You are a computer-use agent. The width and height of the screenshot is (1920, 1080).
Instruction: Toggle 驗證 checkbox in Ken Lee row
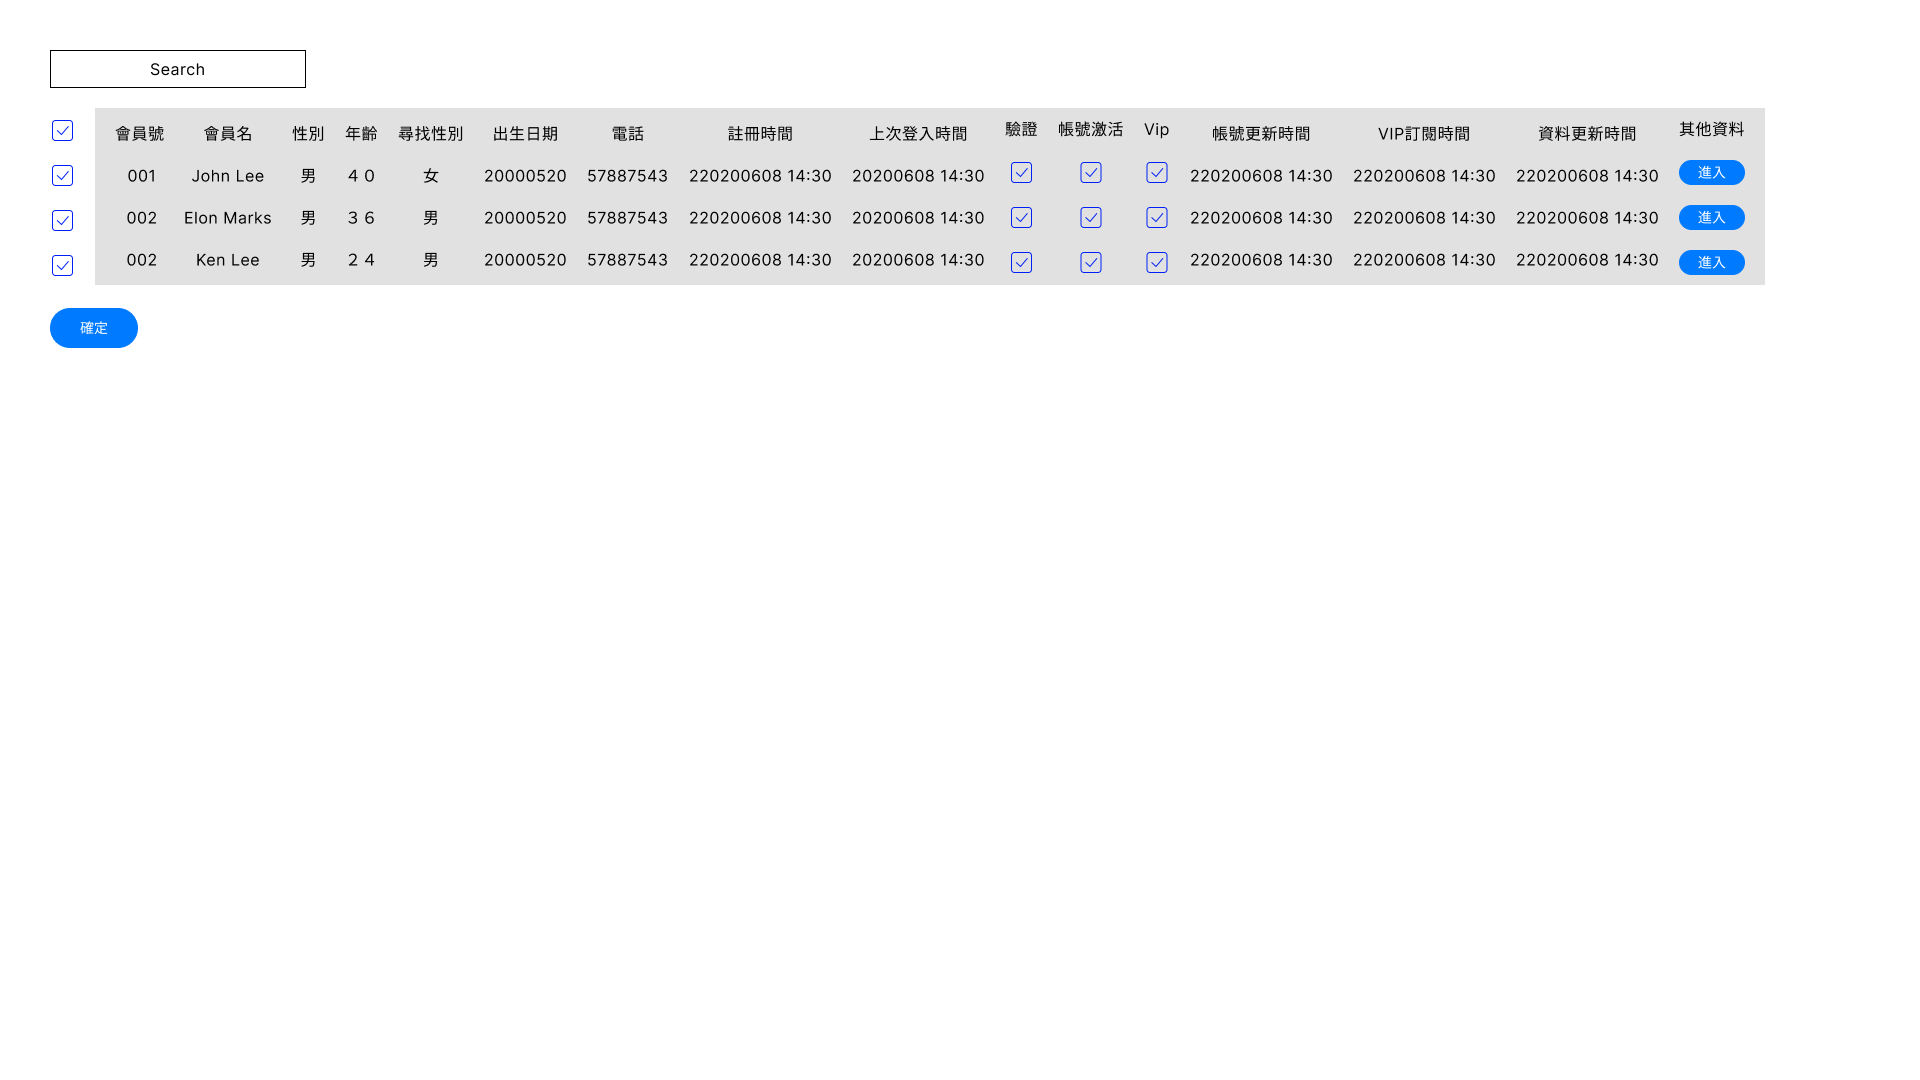point(1021,262)
